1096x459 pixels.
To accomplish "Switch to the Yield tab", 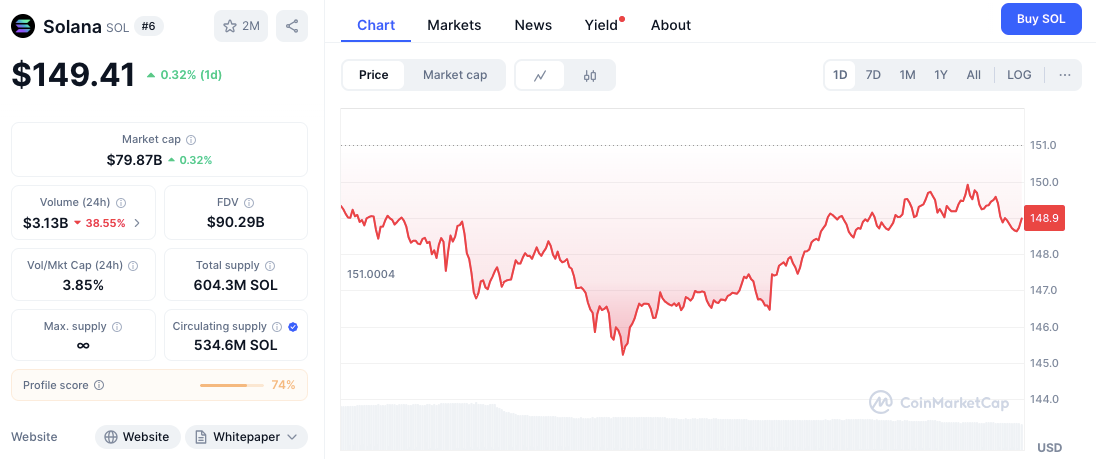I will point(603,25).
